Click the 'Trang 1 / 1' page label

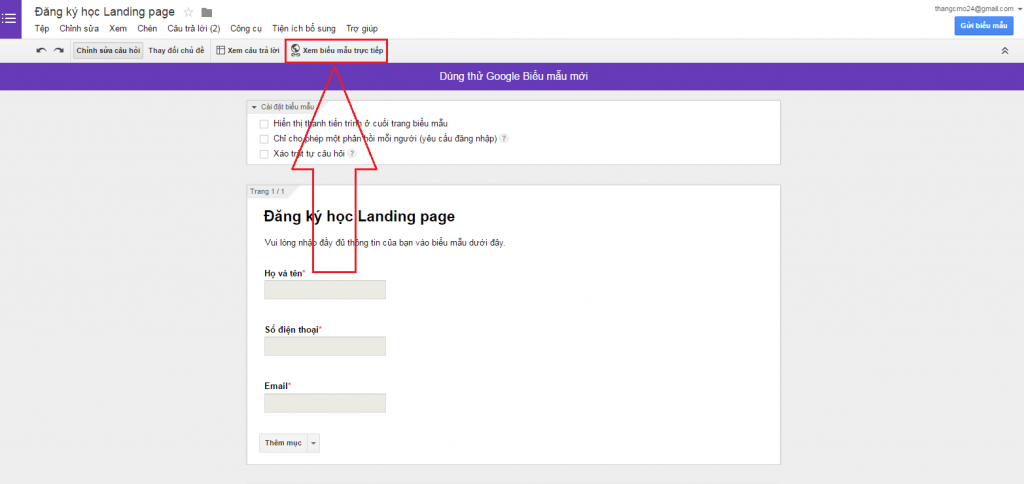(x=267, y=191)
